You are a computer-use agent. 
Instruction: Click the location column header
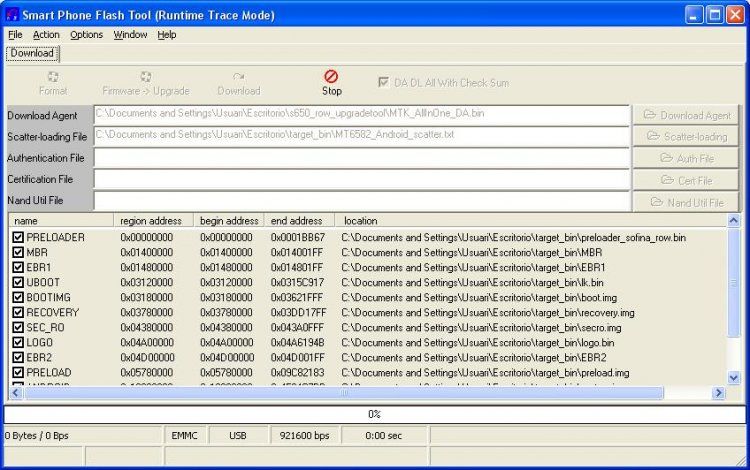click(x=530, y=220)
